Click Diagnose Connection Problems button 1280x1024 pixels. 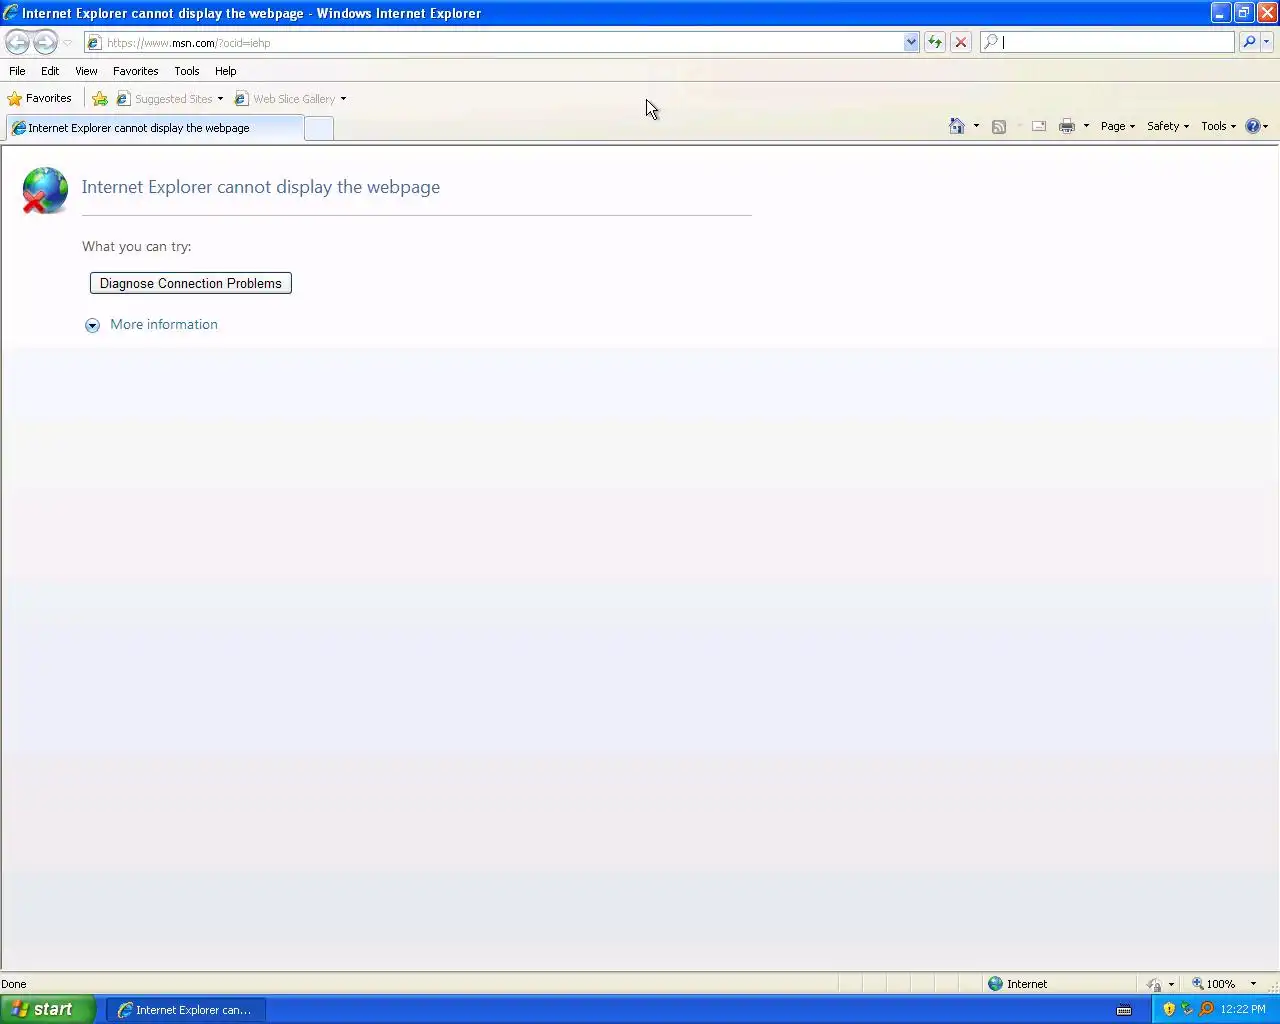[x=191, y=283]
